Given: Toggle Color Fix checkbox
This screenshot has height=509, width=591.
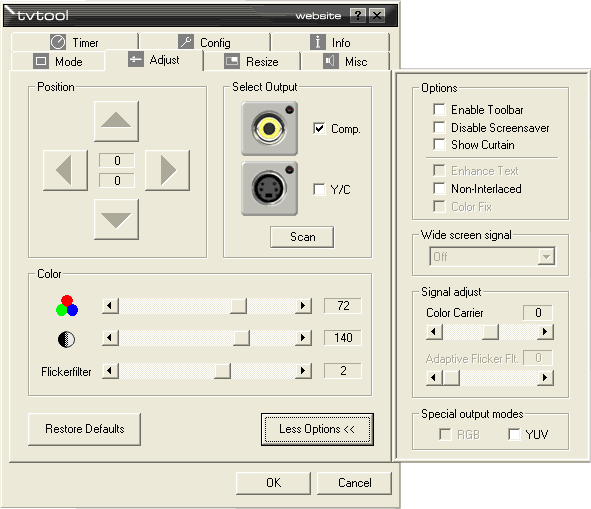Looking at the screenshot, I should tap(439, 207).
